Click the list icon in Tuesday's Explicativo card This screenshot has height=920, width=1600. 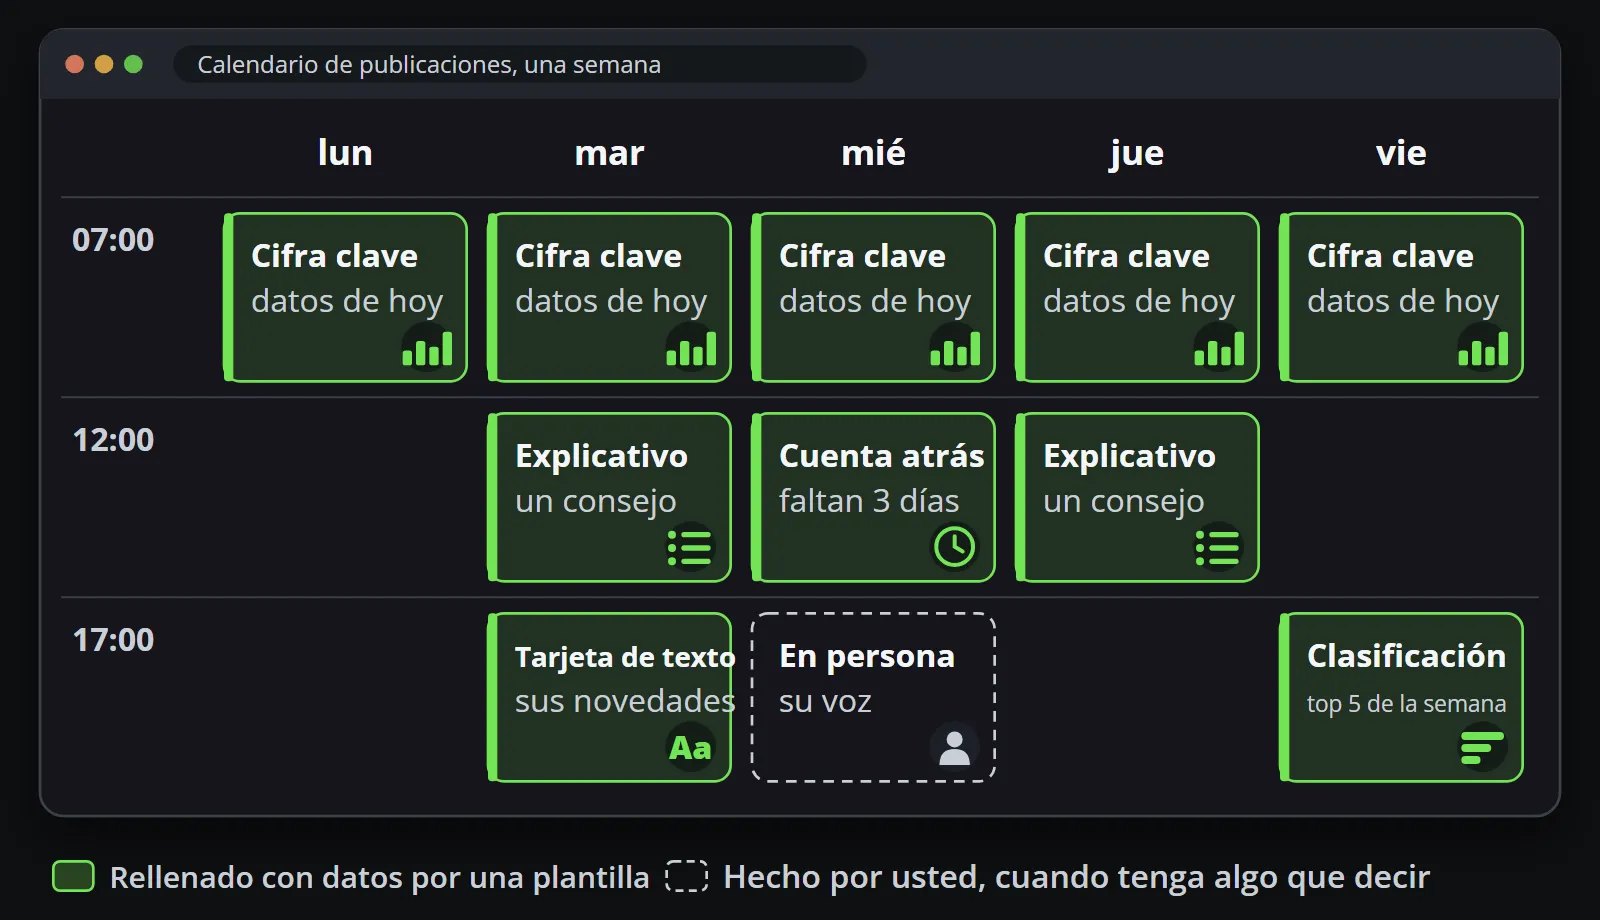click(690, 547)
